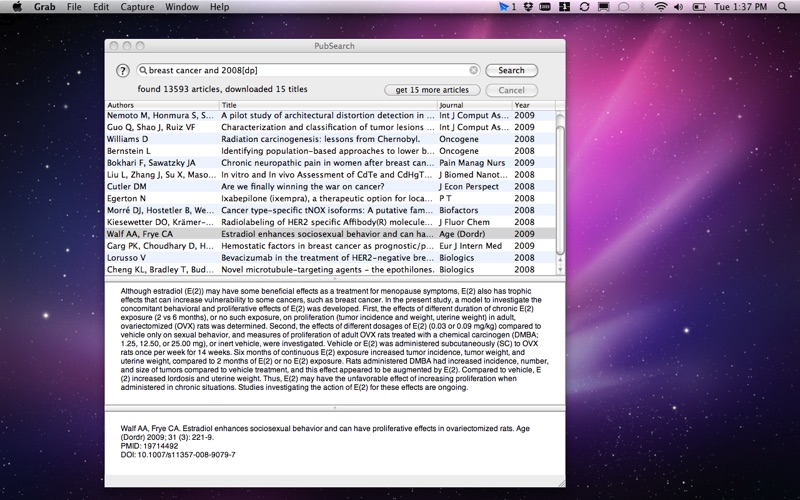Click the found 13593 articles status text
Viewport: 800px width, 500px height.
click(x=222, y=89)
